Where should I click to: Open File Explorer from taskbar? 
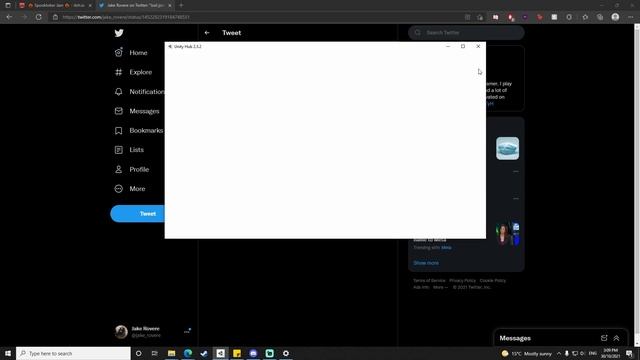point(171,353)
